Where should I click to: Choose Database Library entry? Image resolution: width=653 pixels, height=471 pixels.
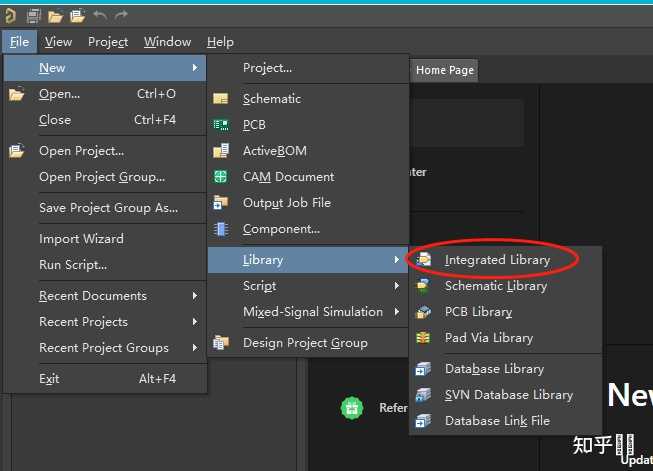click(506, 369)
